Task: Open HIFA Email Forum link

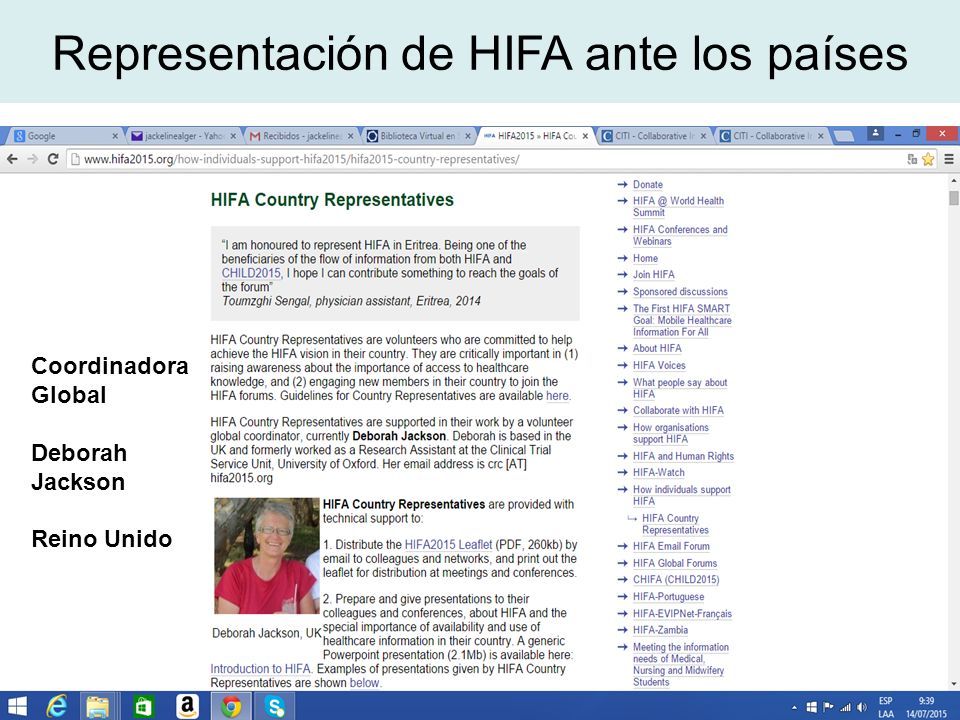Action: (x=672, y=546)
